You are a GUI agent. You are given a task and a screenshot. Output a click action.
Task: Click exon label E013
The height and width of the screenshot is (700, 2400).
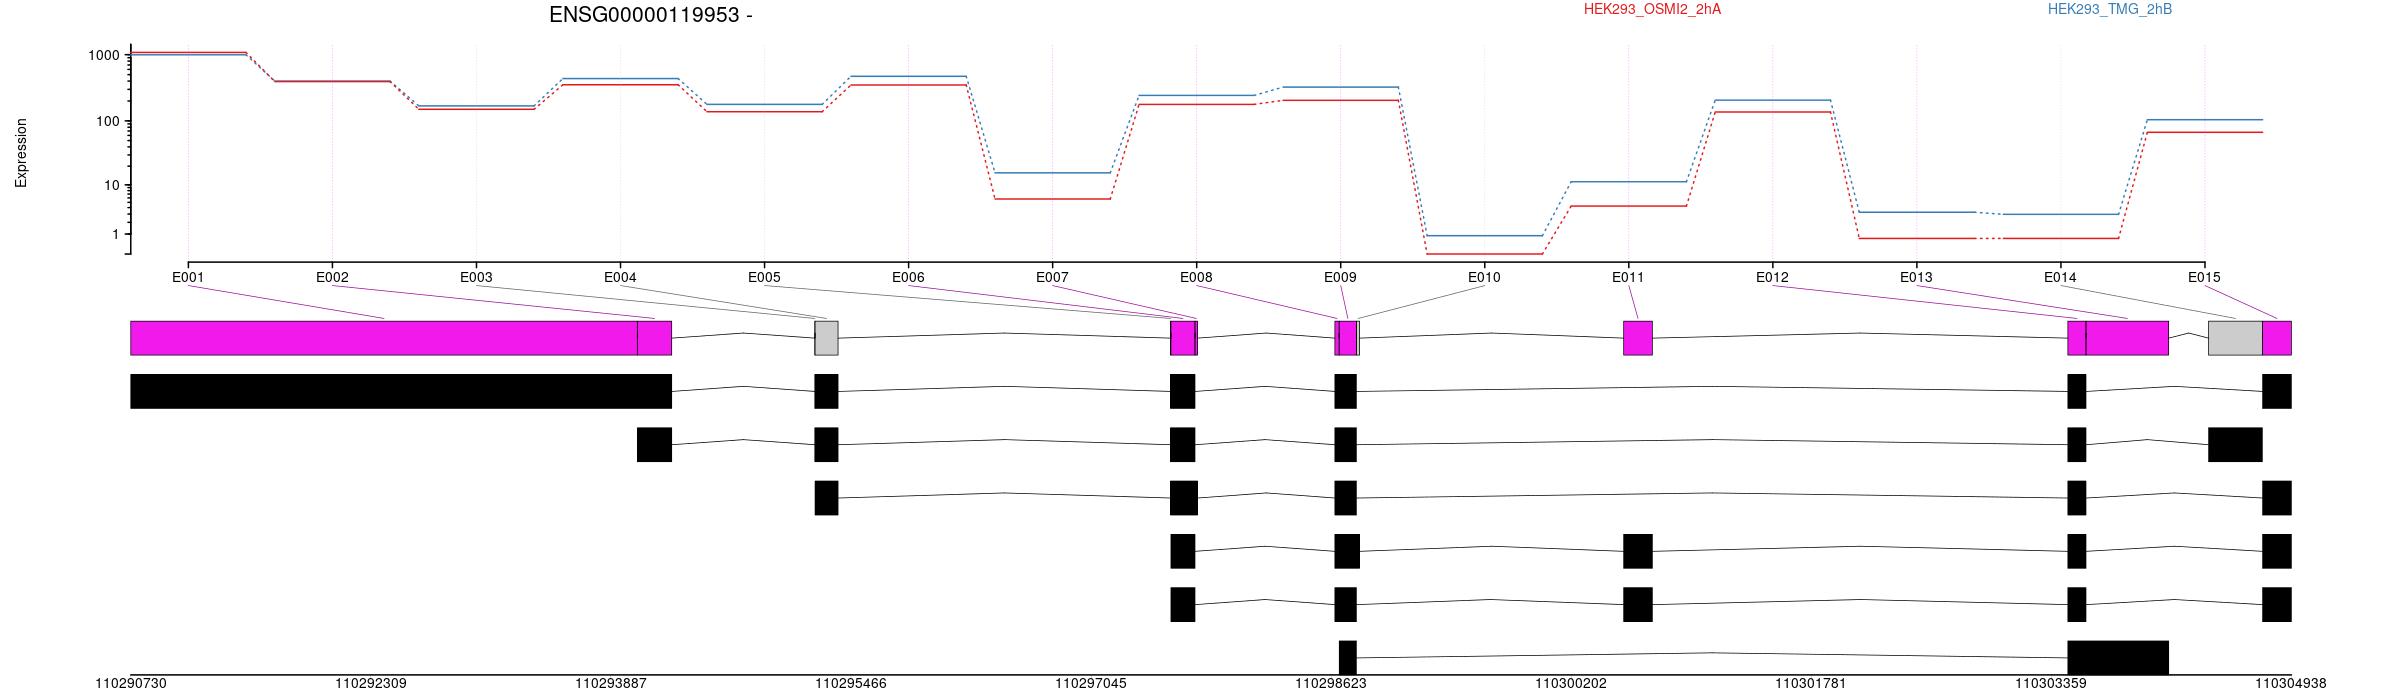tap(1916, 278)
